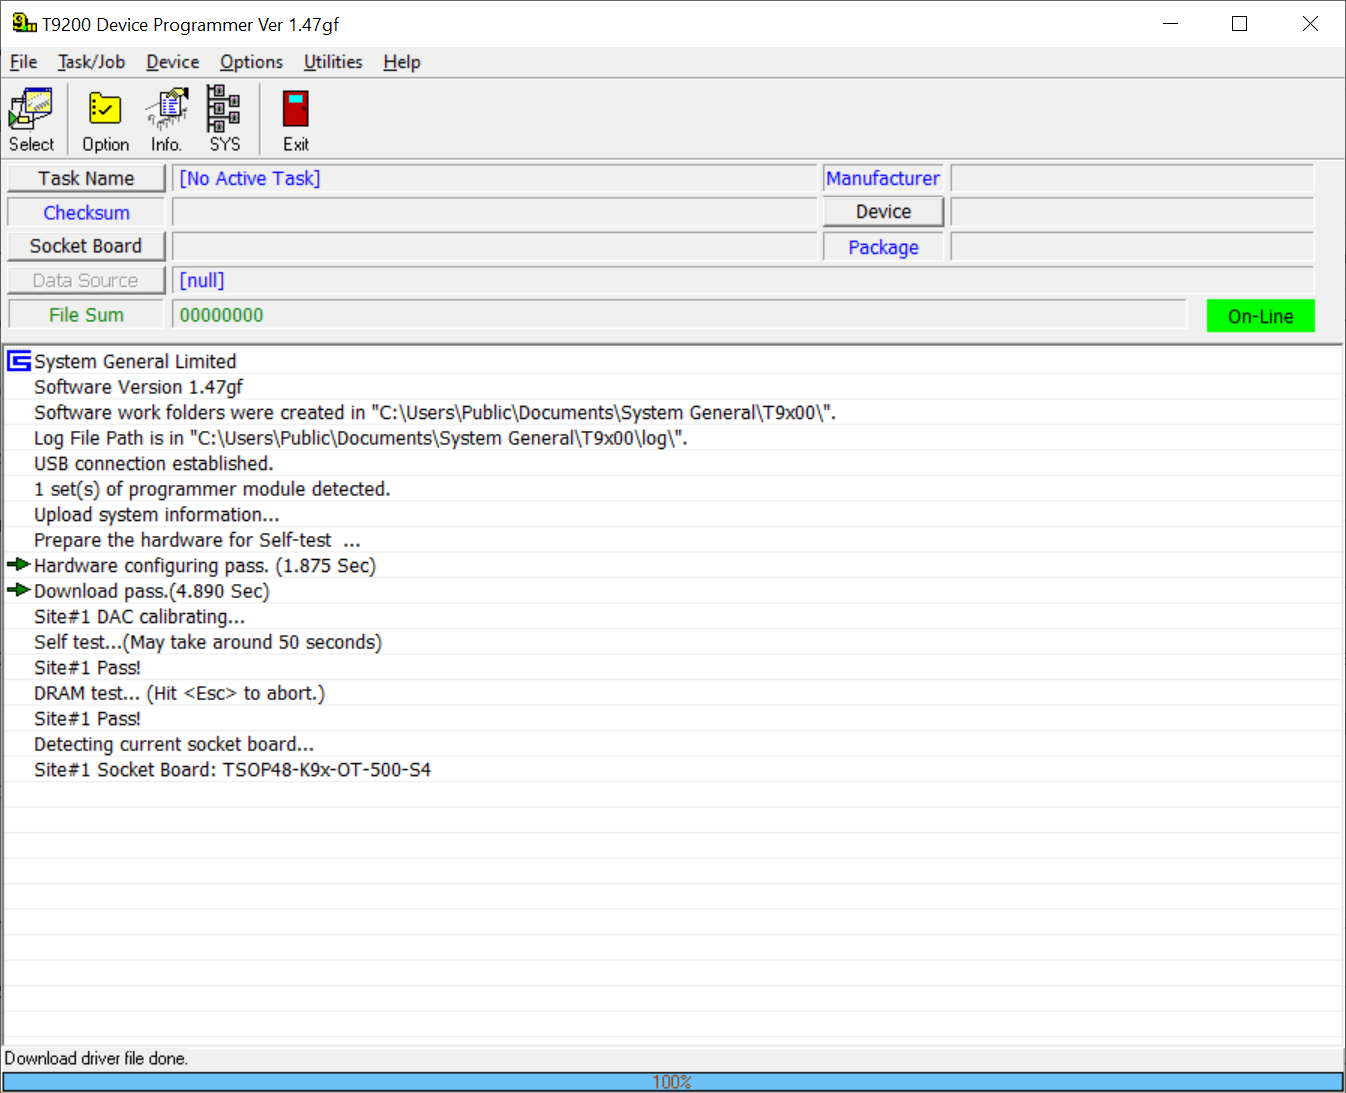1346x1093 pixels.
Task: Click 'DRAM test... (Hit <Esc> to abort.)' line
Action: [179, 693]
